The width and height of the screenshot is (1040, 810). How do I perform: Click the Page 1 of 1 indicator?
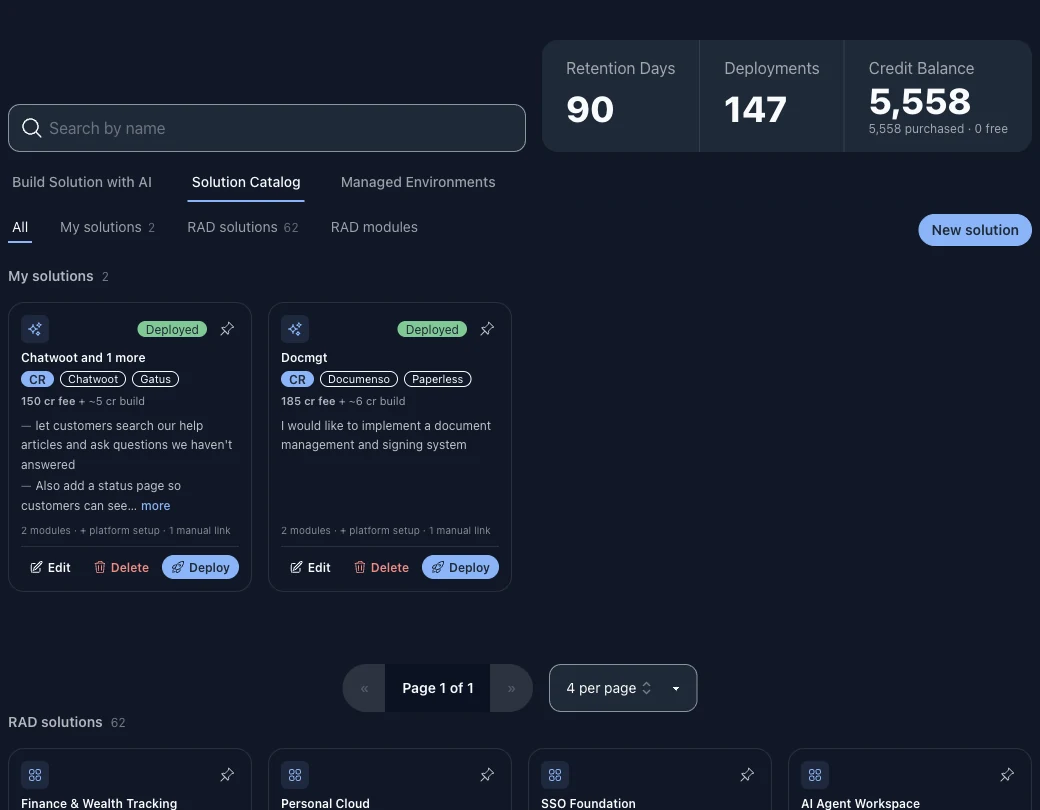pos(438,688)
